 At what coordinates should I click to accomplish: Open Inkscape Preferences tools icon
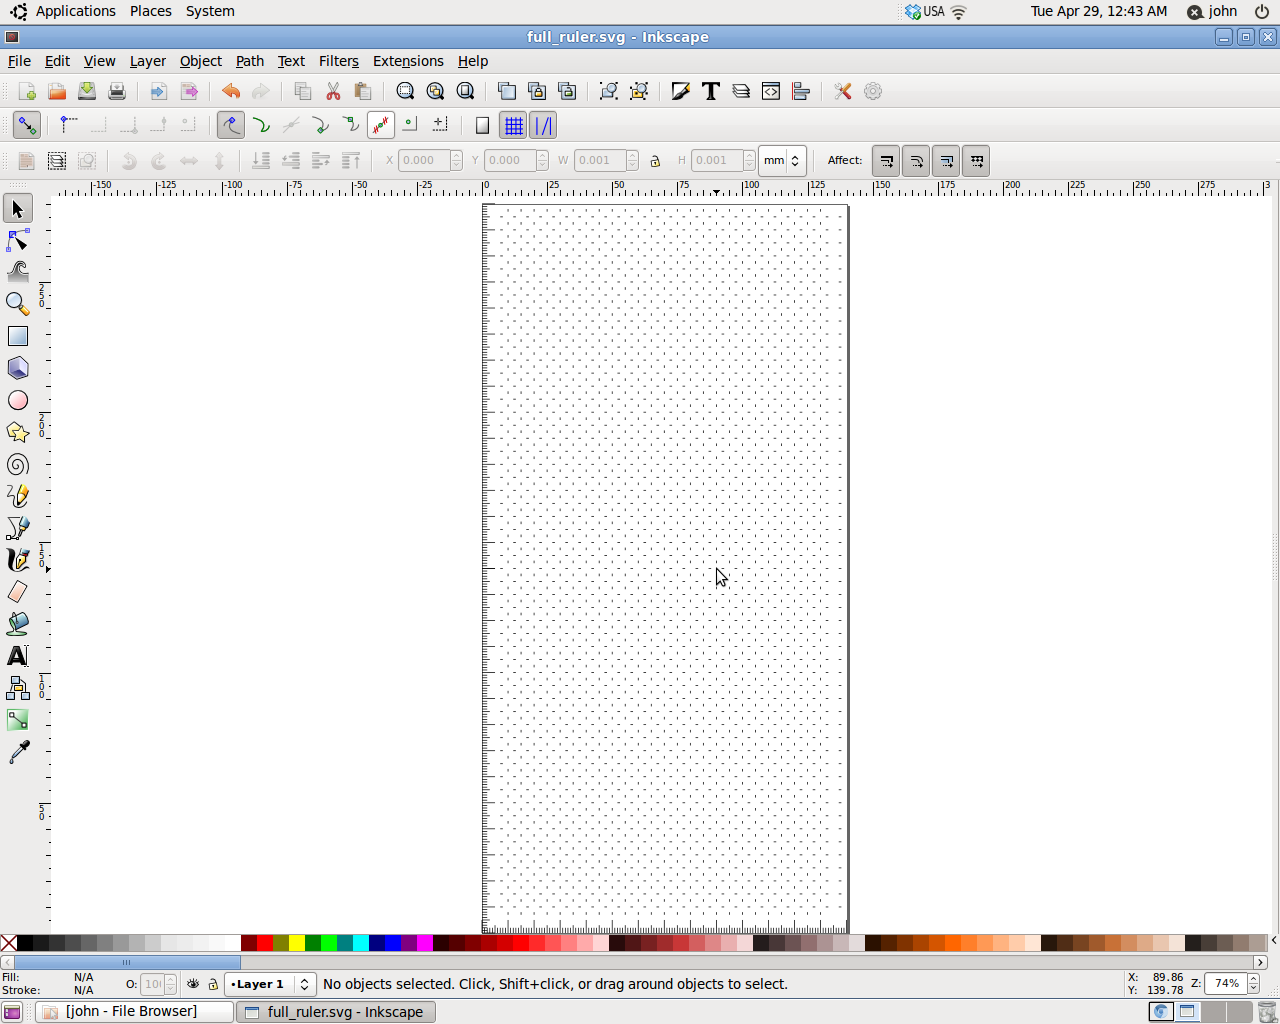[843, 91]
